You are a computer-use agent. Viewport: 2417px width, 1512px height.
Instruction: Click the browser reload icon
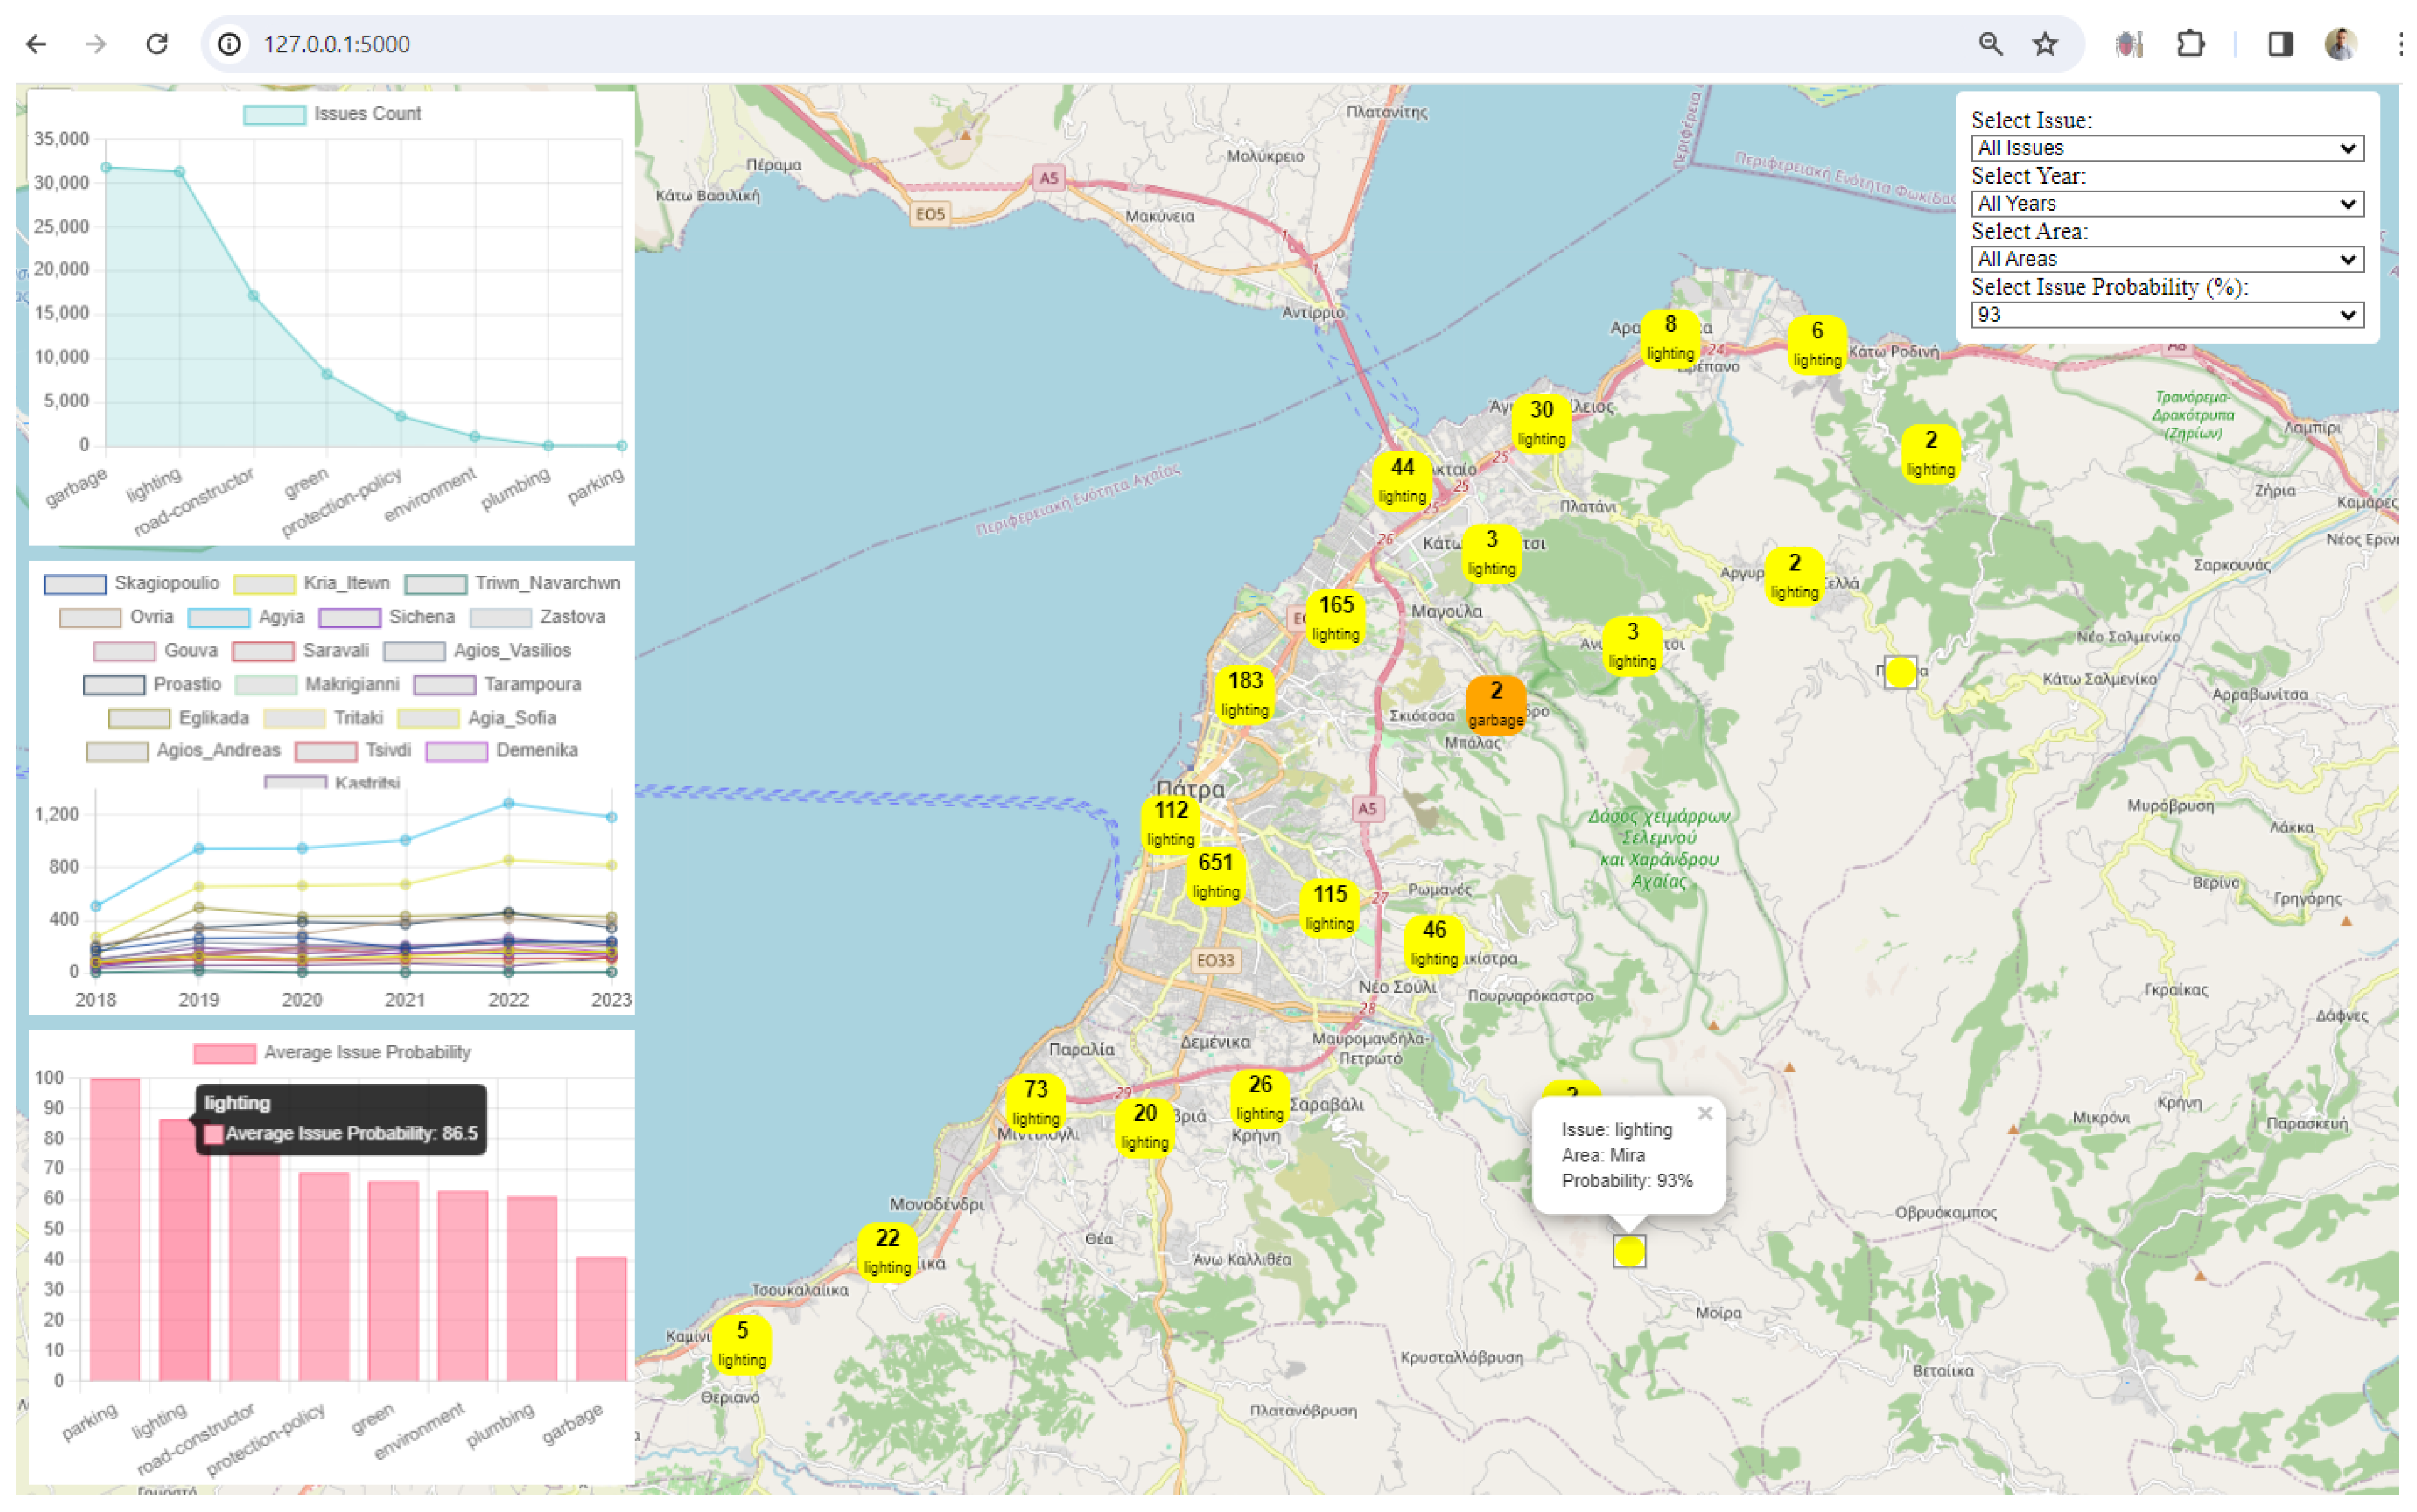pos(157,44)
